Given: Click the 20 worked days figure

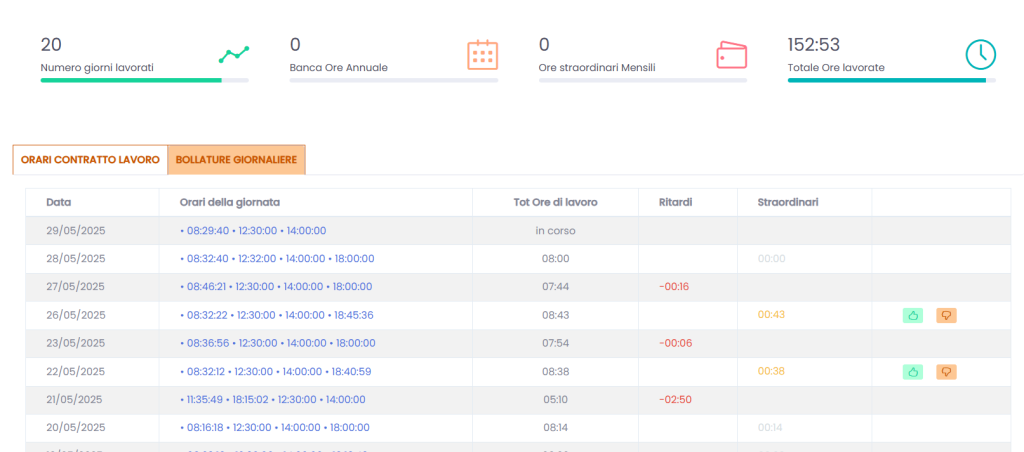Looking at the screenshot, I should [50, 44].
